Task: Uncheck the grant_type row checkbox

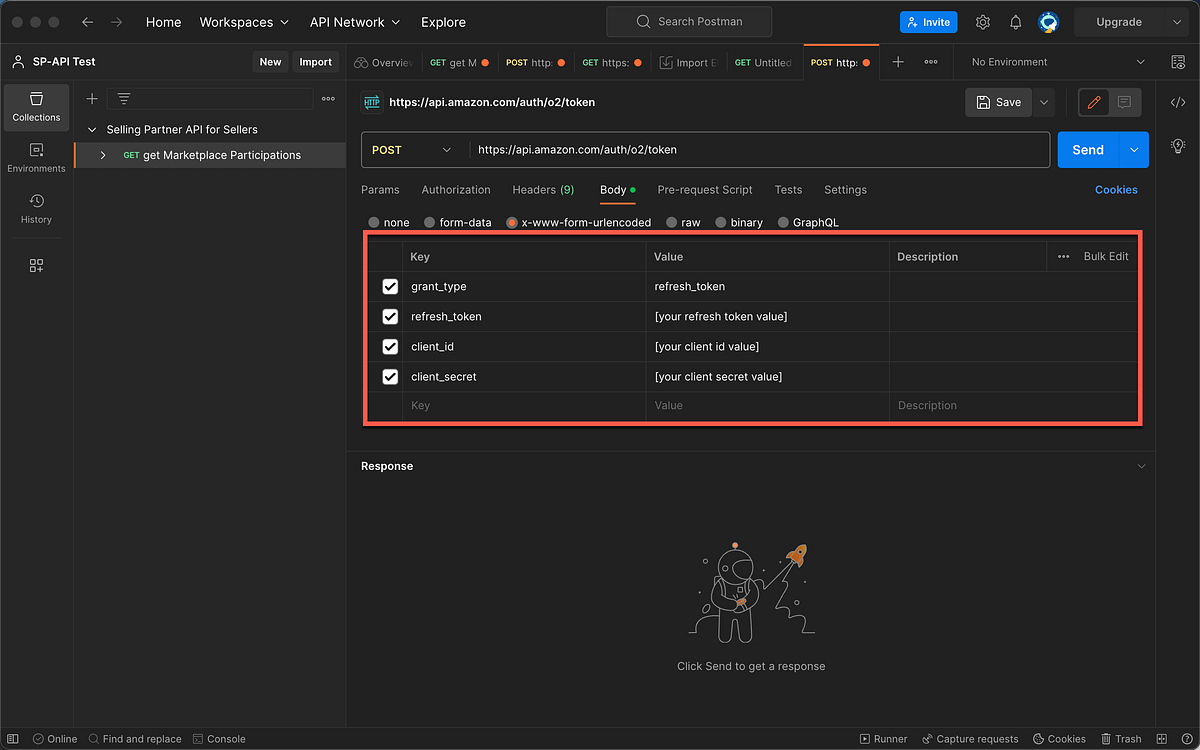Action: pyautogui.click(x=390, y=287)
